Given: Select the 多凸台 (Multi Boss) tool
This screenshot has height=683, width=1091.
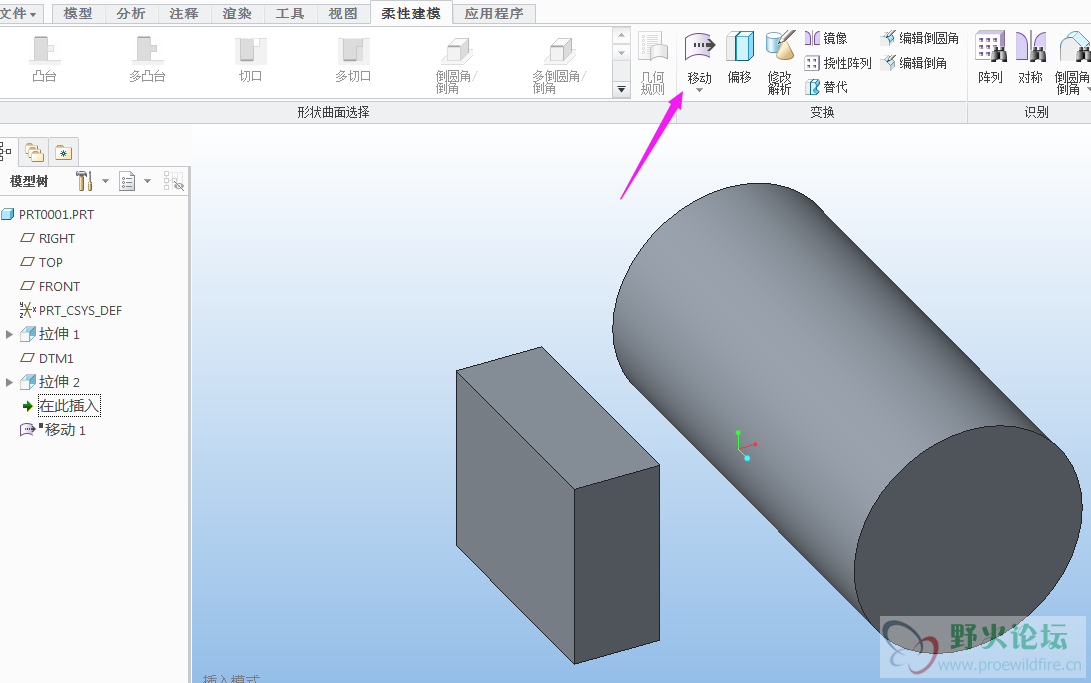Looking at the screenshot, I should click(147, 59).
